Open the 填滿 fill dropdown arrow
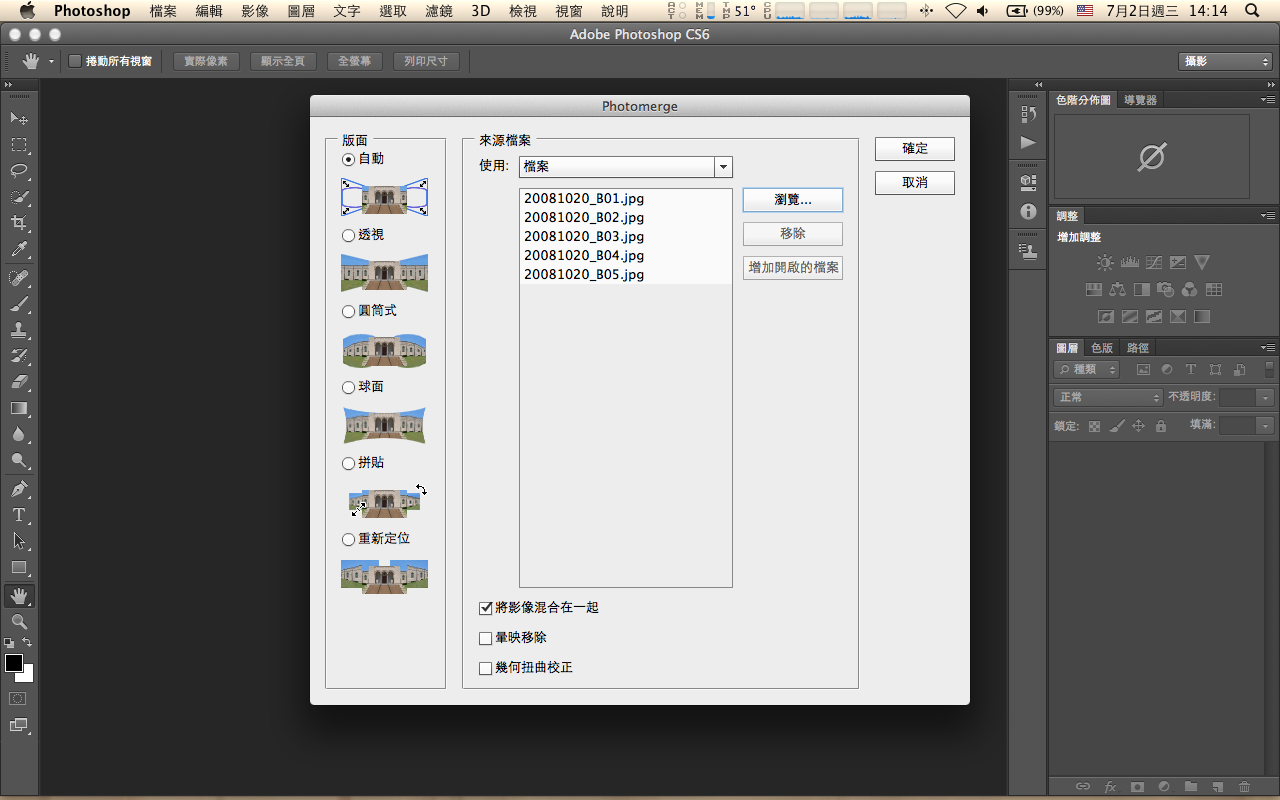This screenshot has height=800, width=1280. point(1266,425)
